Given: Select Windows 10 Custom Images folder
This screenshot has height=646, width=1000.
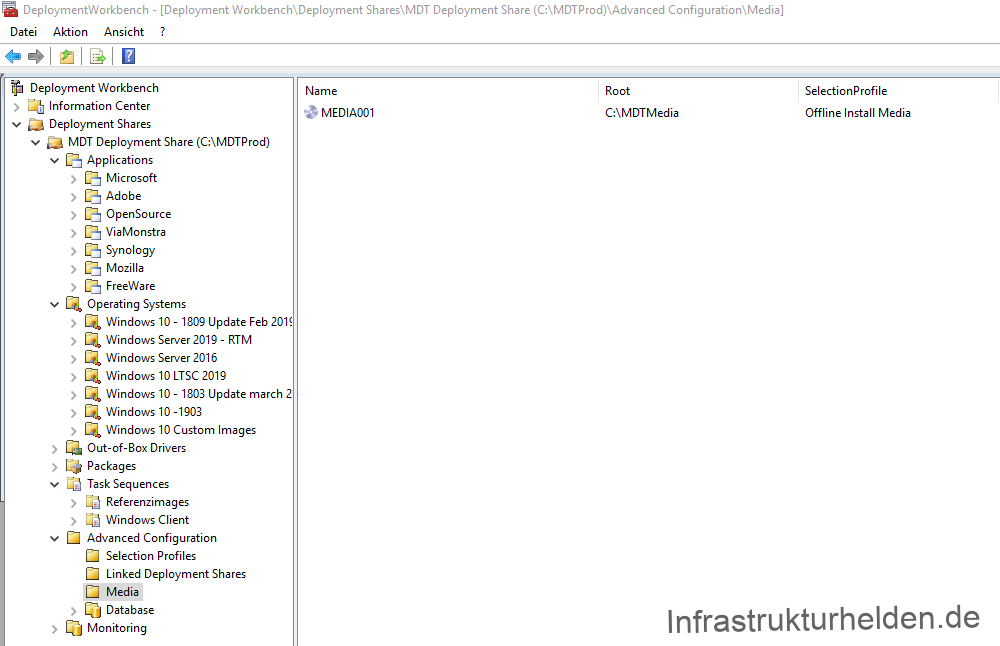Looking at the screenshot, I should tap(180, 430).
